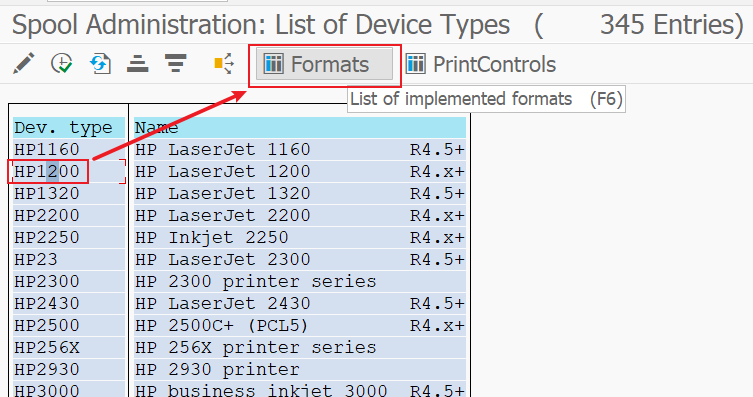Image resolution: width=753 pixels, height=397 pixels.
Task: Click name HP LaserJet 1160
Action: (223, 149)
